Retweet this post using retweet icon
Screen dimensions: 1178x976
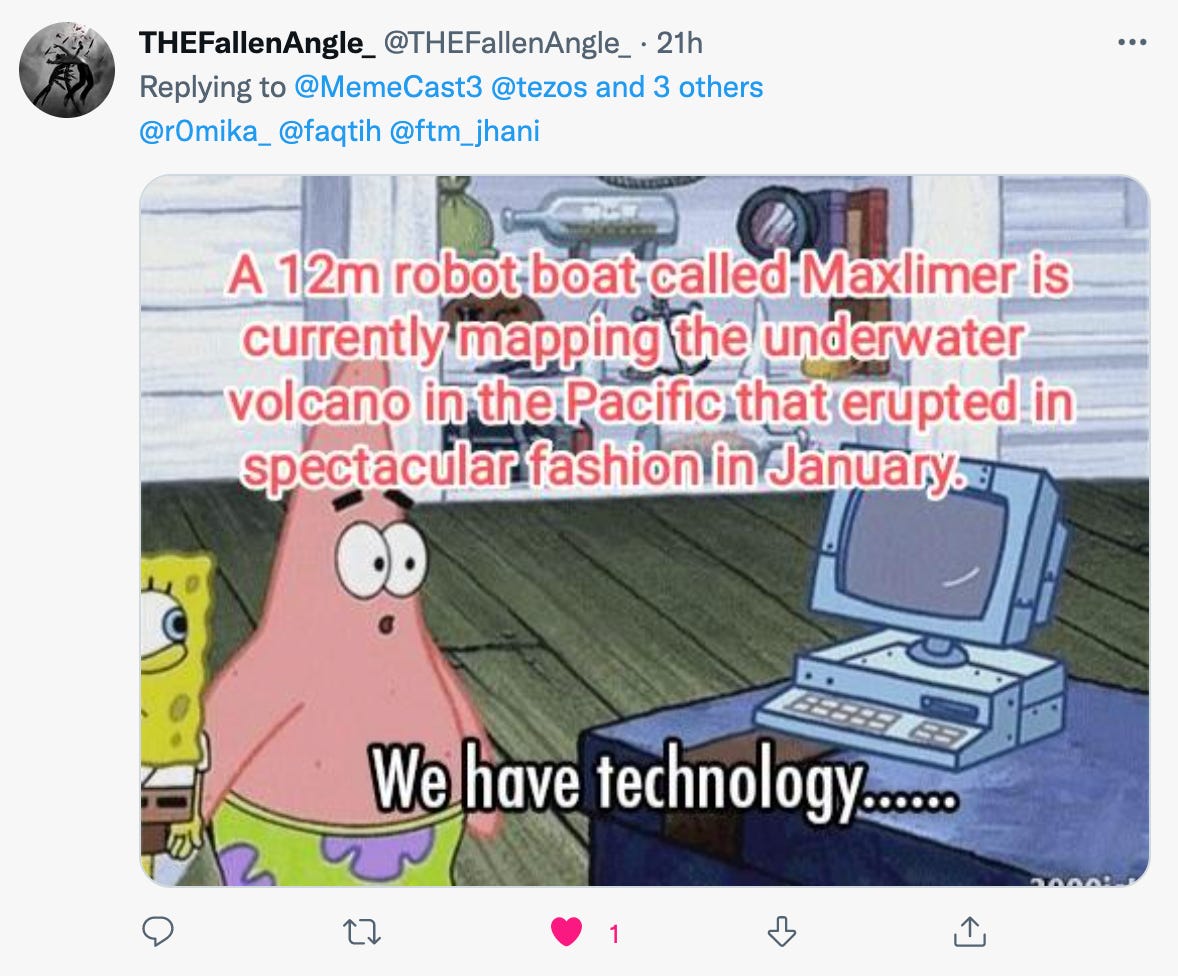click(x=361, y=933)
